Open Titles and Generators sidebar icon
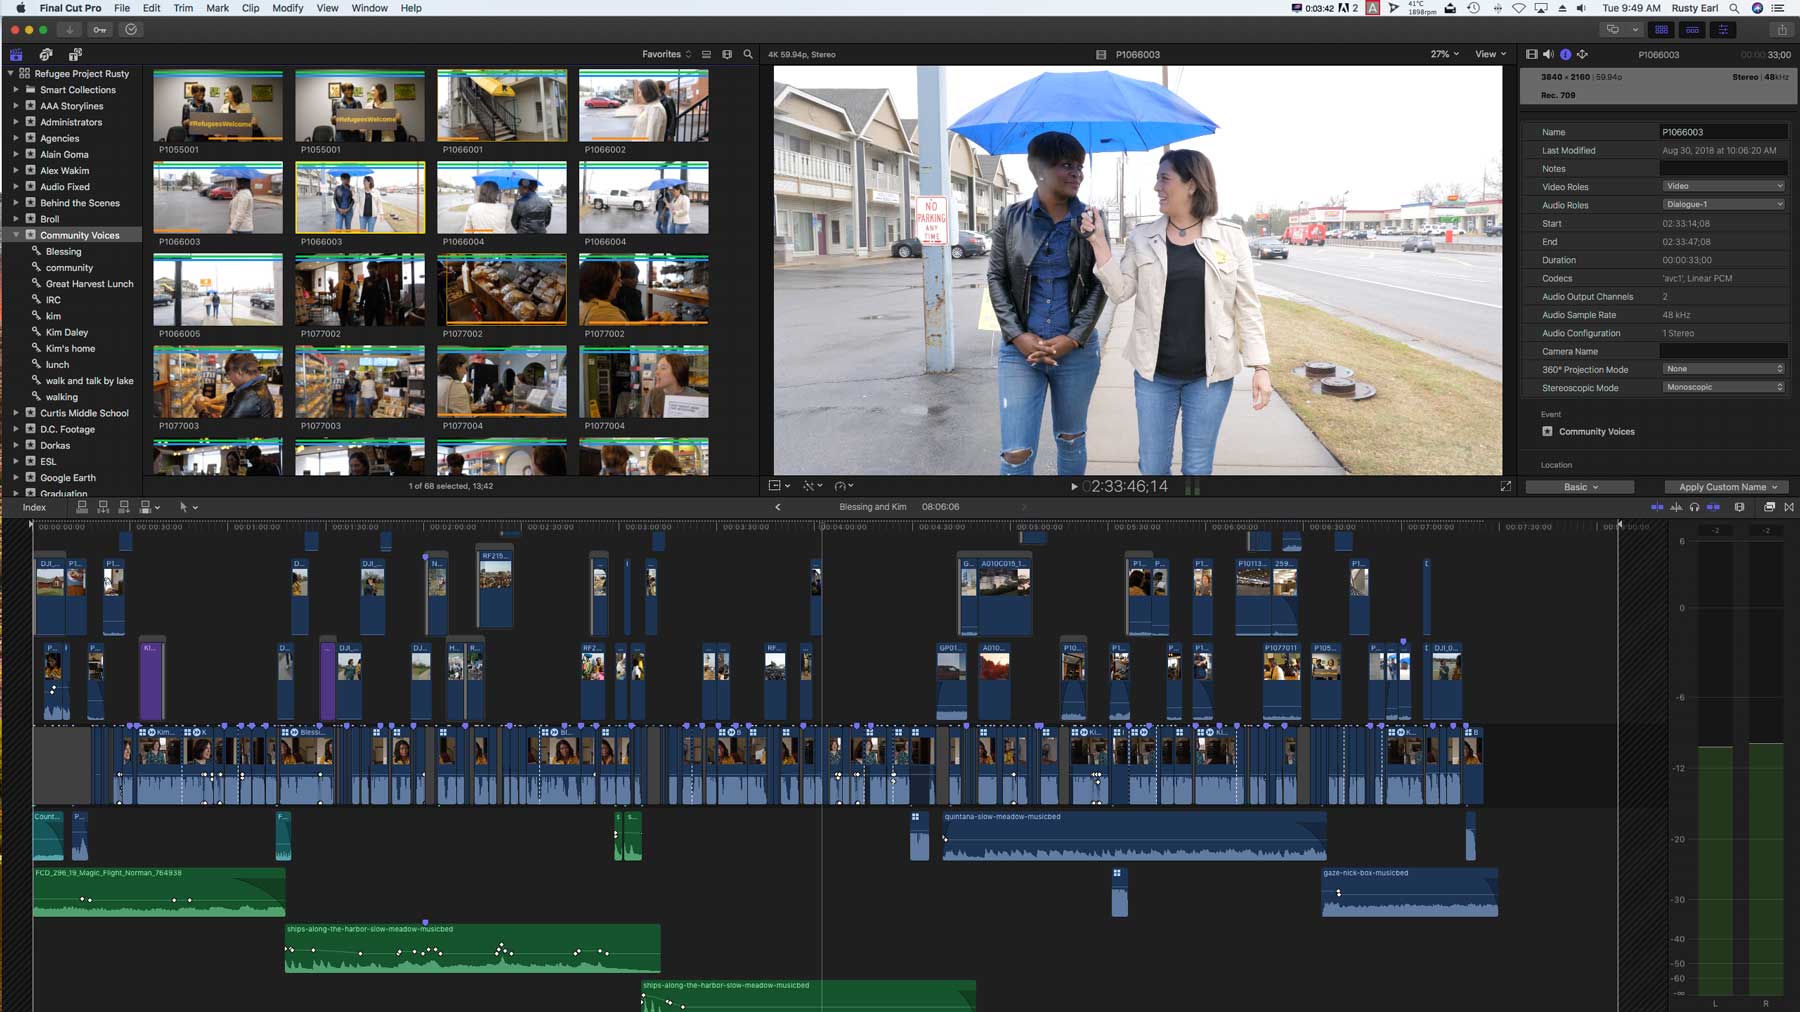 (x=75, y=55)
